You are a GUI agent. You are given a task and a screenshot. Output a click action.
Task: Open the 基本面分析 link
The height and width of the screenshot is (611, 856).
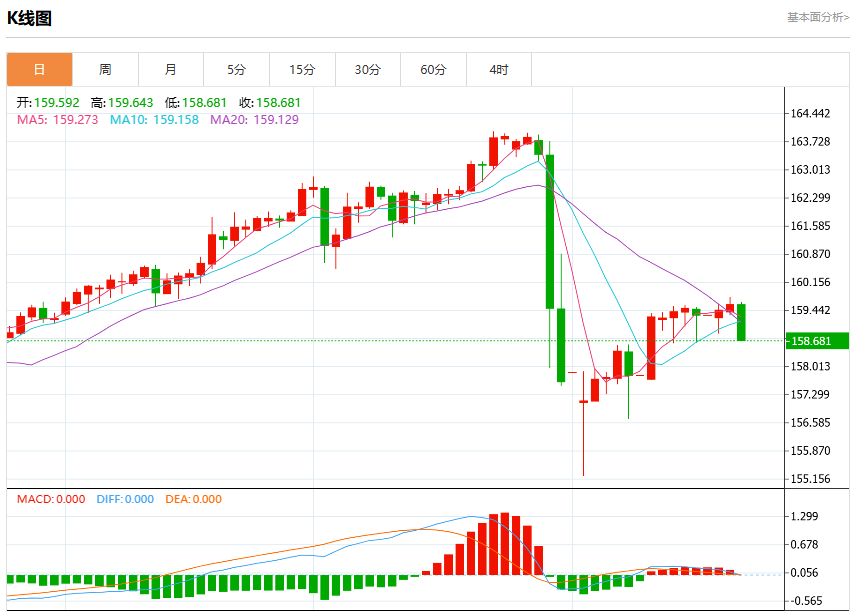point(818,17)
